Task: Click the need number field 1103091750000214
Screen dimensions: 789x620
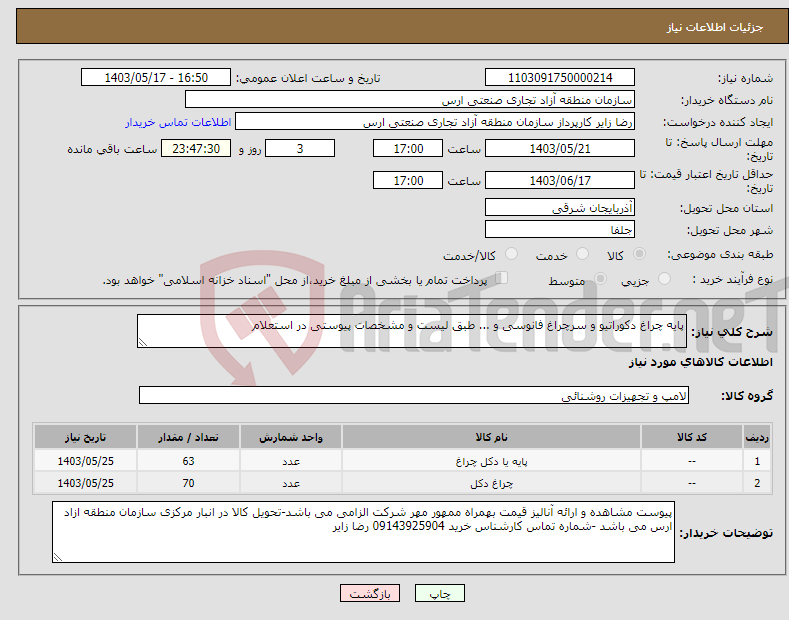Action: [x=560, y=78]
